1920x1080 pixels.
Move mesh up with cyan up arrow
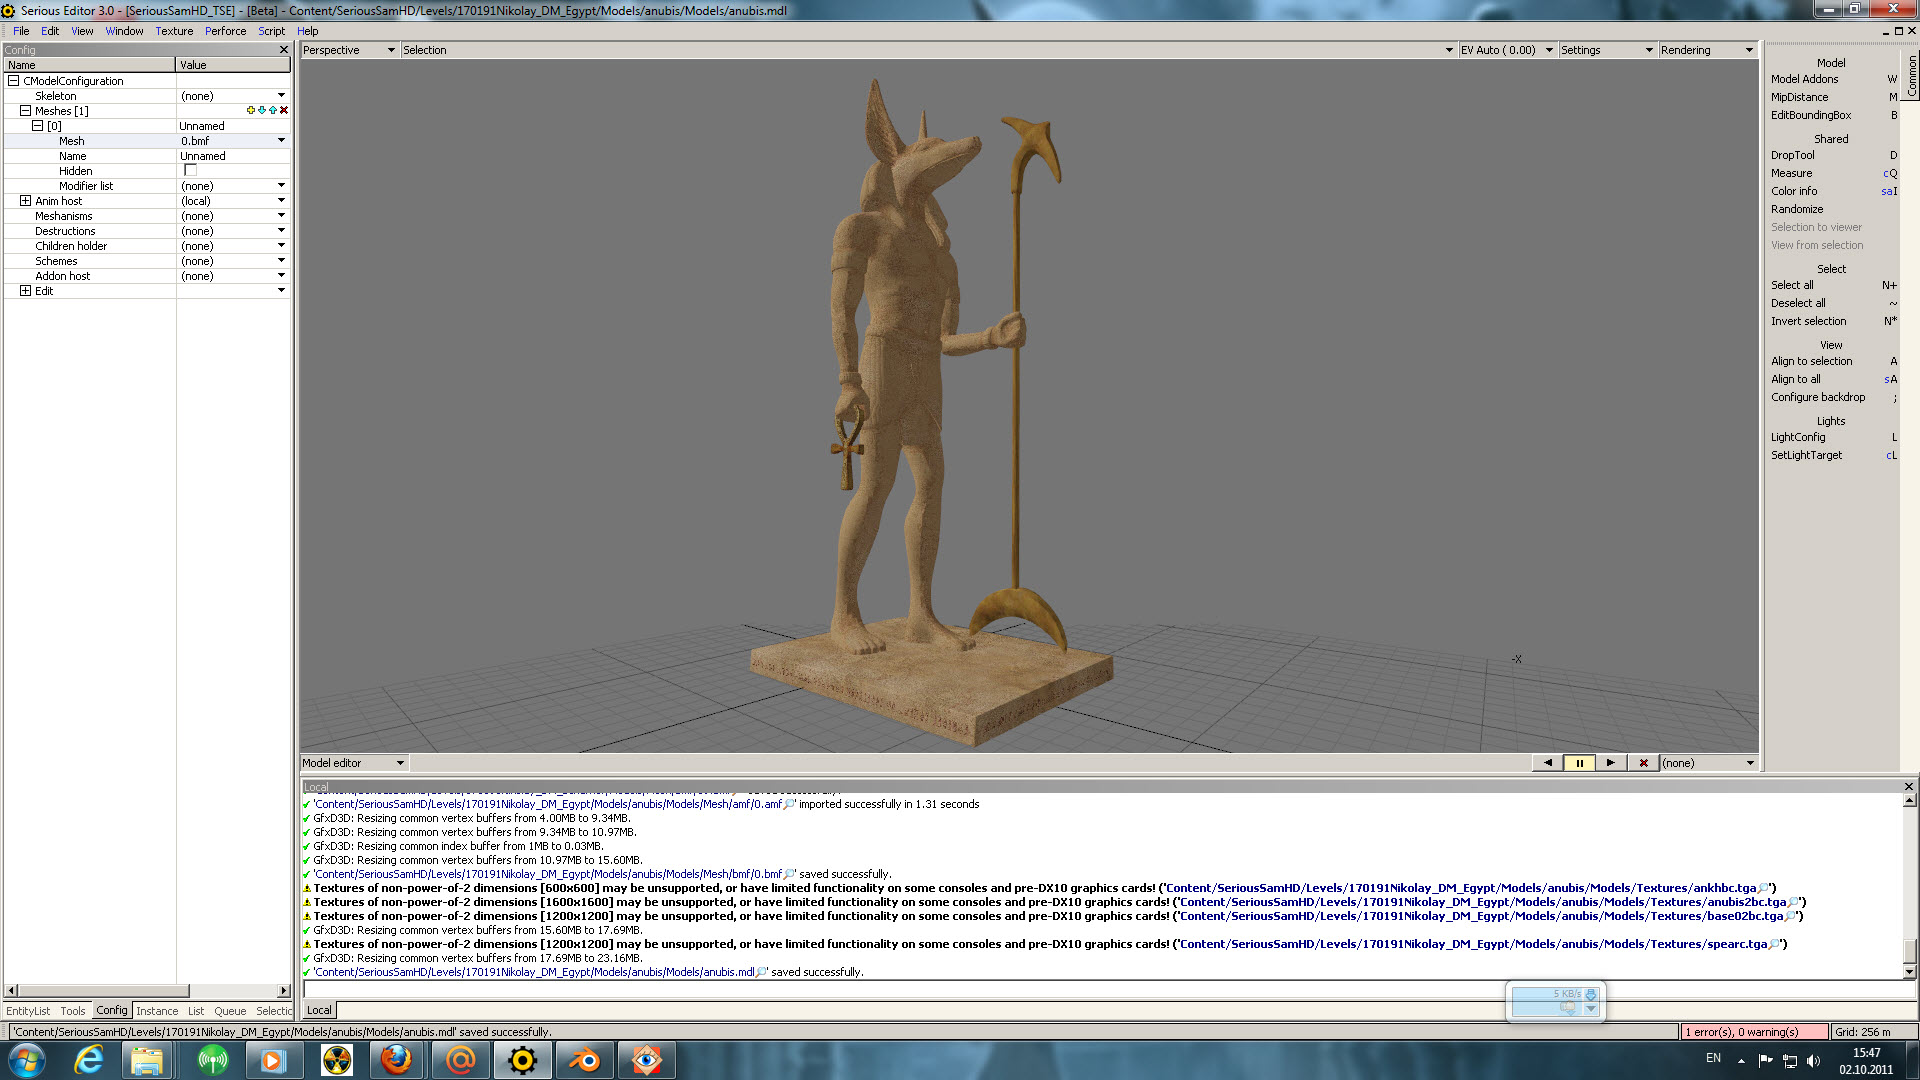[x=273, y=111]
